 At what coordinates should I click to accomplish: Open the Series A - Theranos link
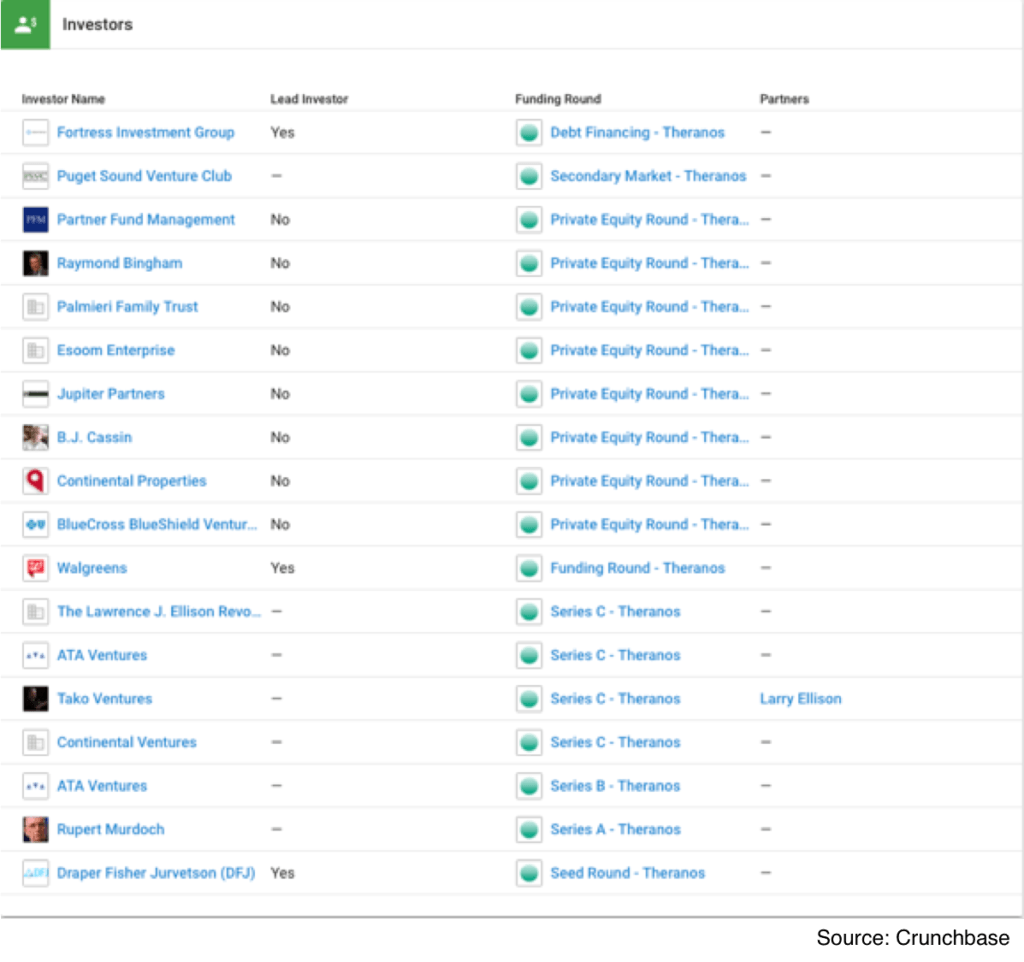615,829
